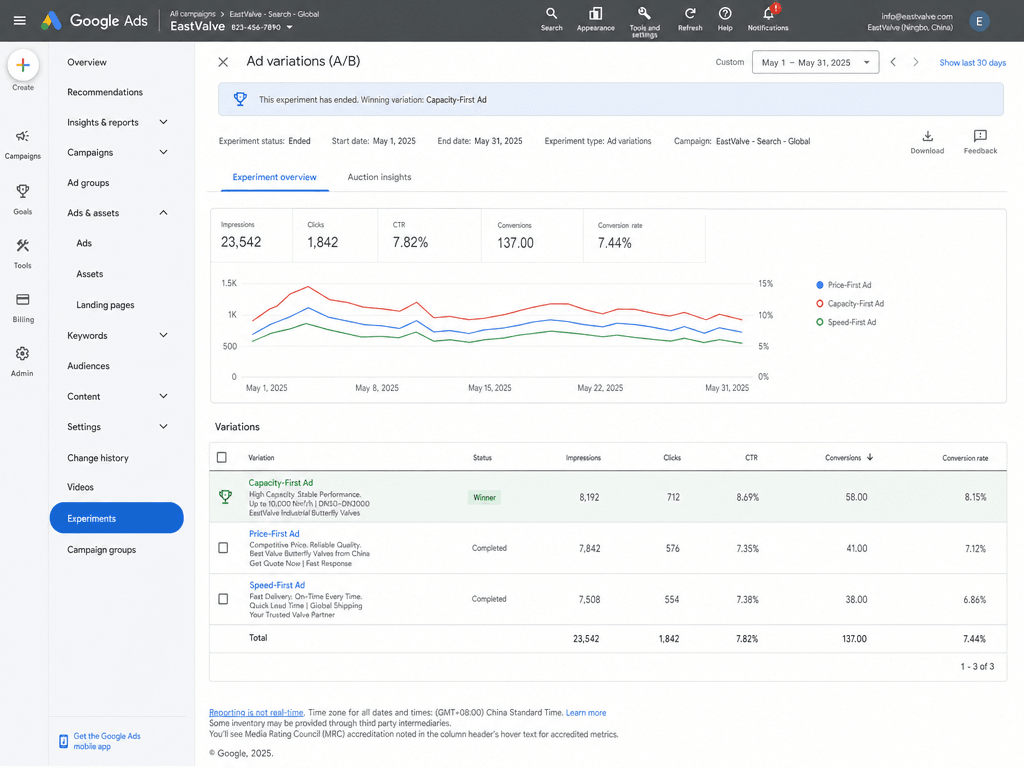Open the hamburger main menu
Image resolution: width=1024 pixels, height=768 pixels.
pos(20,20)
